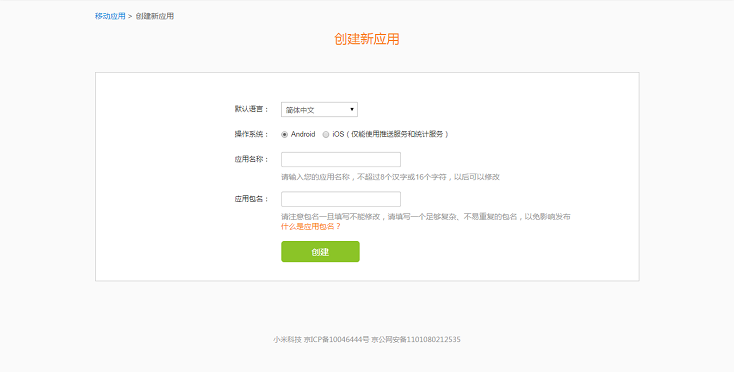Click the 创建新应用 breadcrumb text
The width and height of the screenshot is (734, 372).
click(155, 16)
